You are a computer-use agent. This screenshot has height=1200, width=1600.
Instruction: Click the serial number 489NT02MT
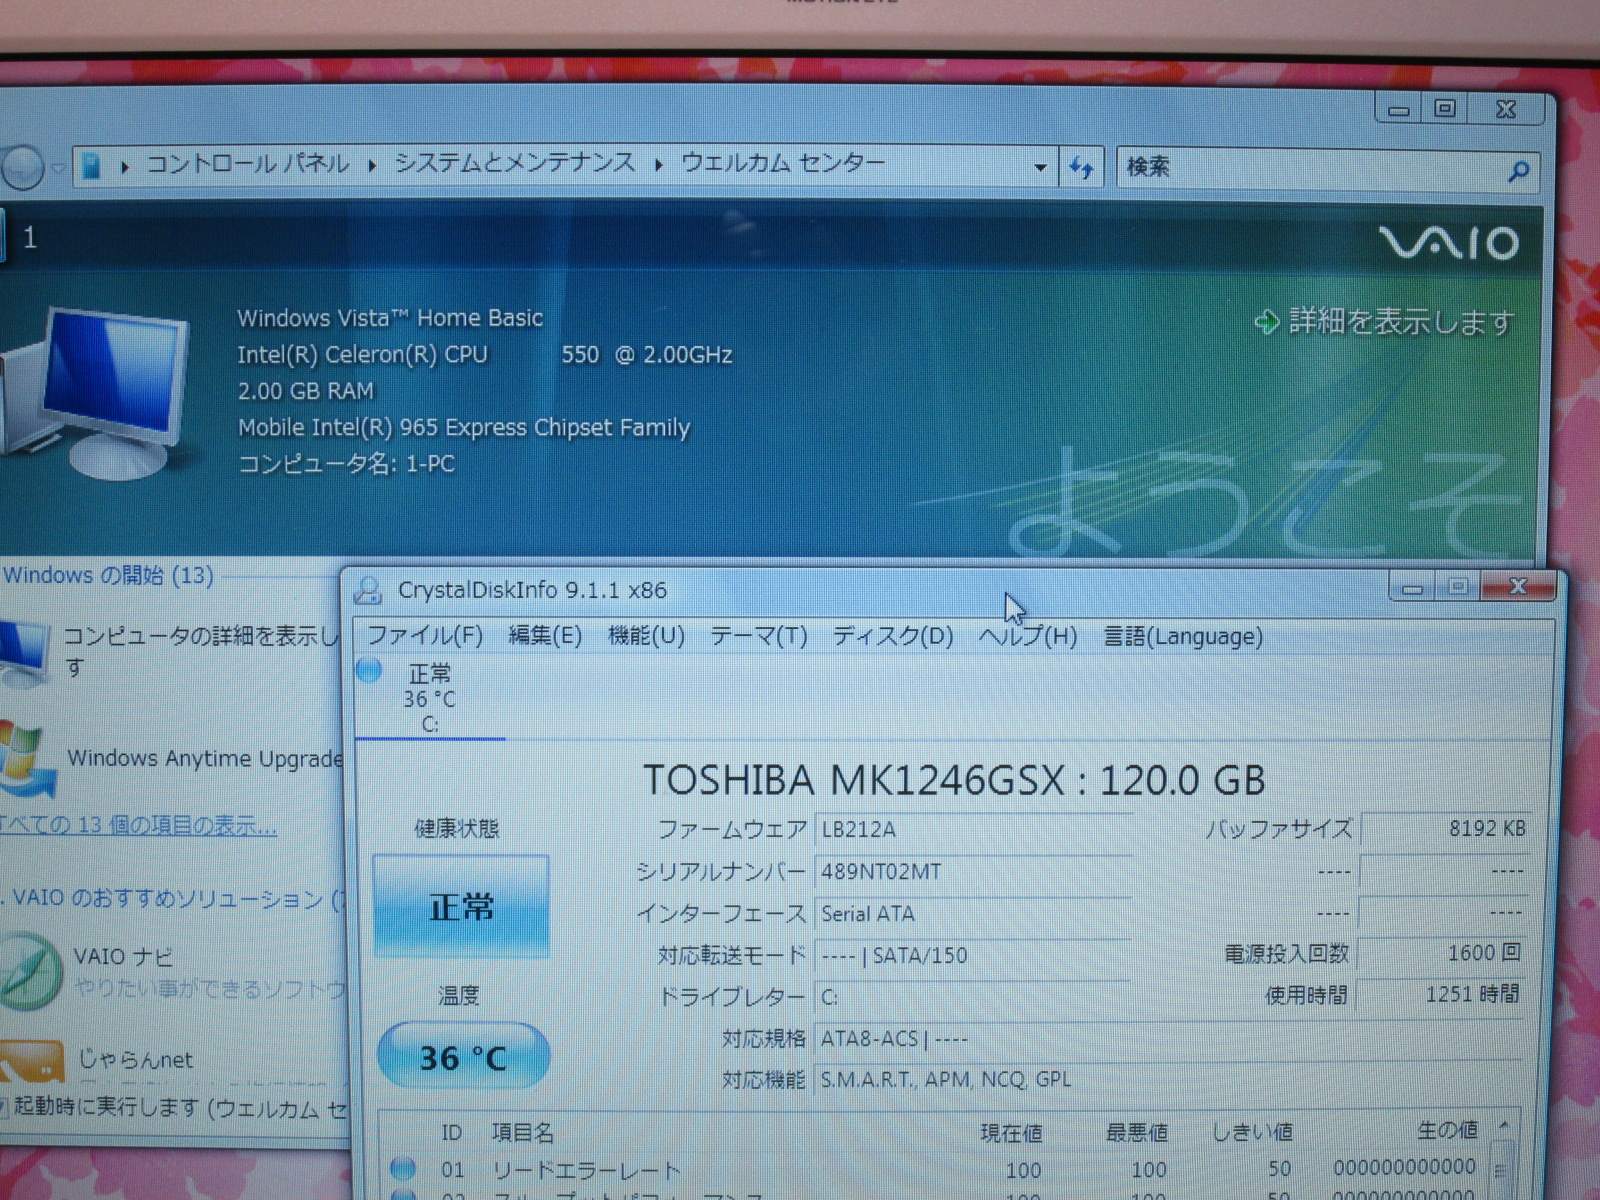point(973,871)
